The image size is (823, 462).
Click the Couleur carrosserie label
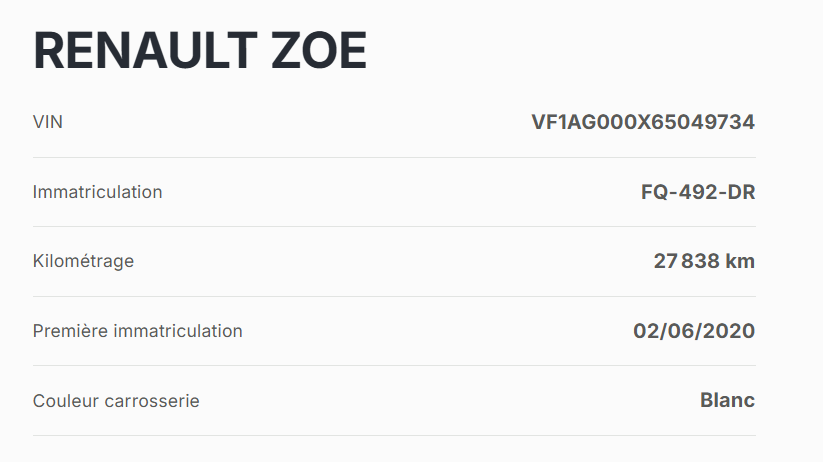pos(116,401)
